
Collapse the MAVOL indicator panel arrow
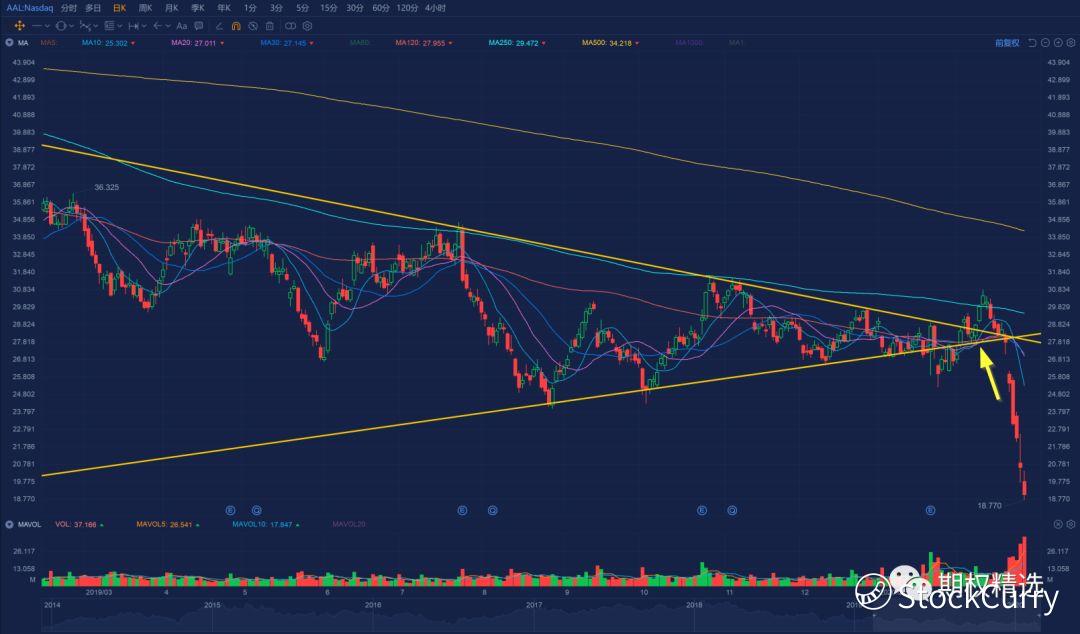click(9, 524)
